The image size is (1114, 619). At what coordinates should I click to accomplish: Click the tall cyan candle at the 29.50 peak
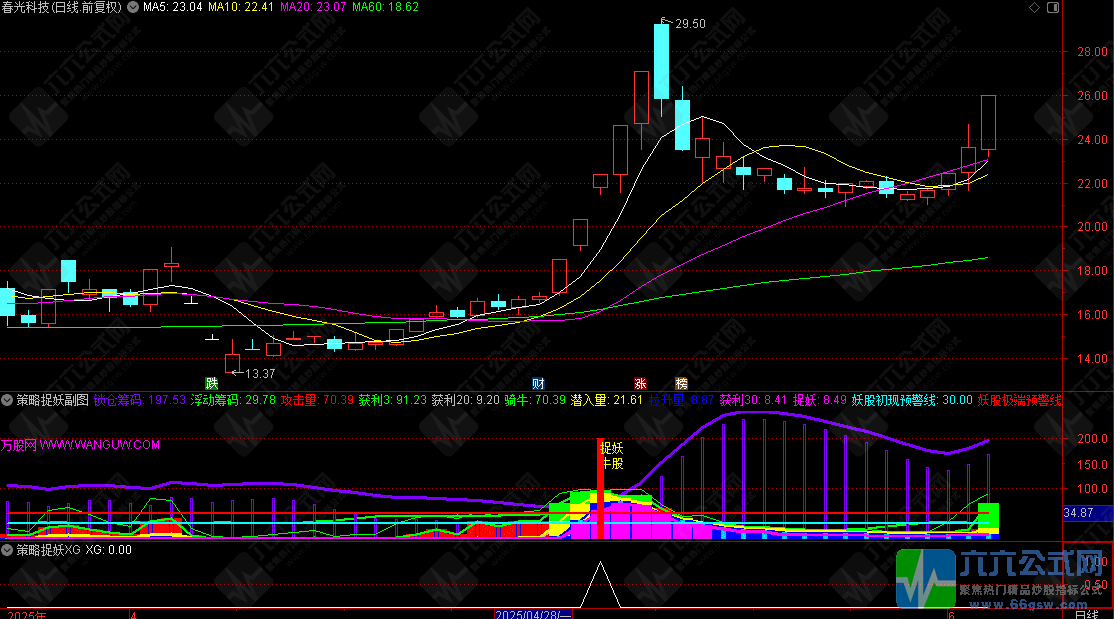click(x=661, y=61)
